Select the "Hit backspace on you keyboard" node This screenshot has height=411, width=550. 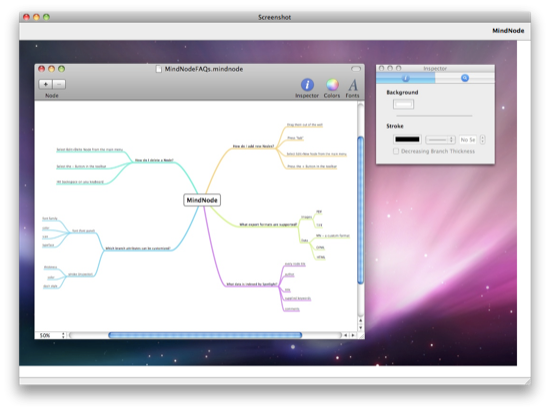[x=80, y=182]
